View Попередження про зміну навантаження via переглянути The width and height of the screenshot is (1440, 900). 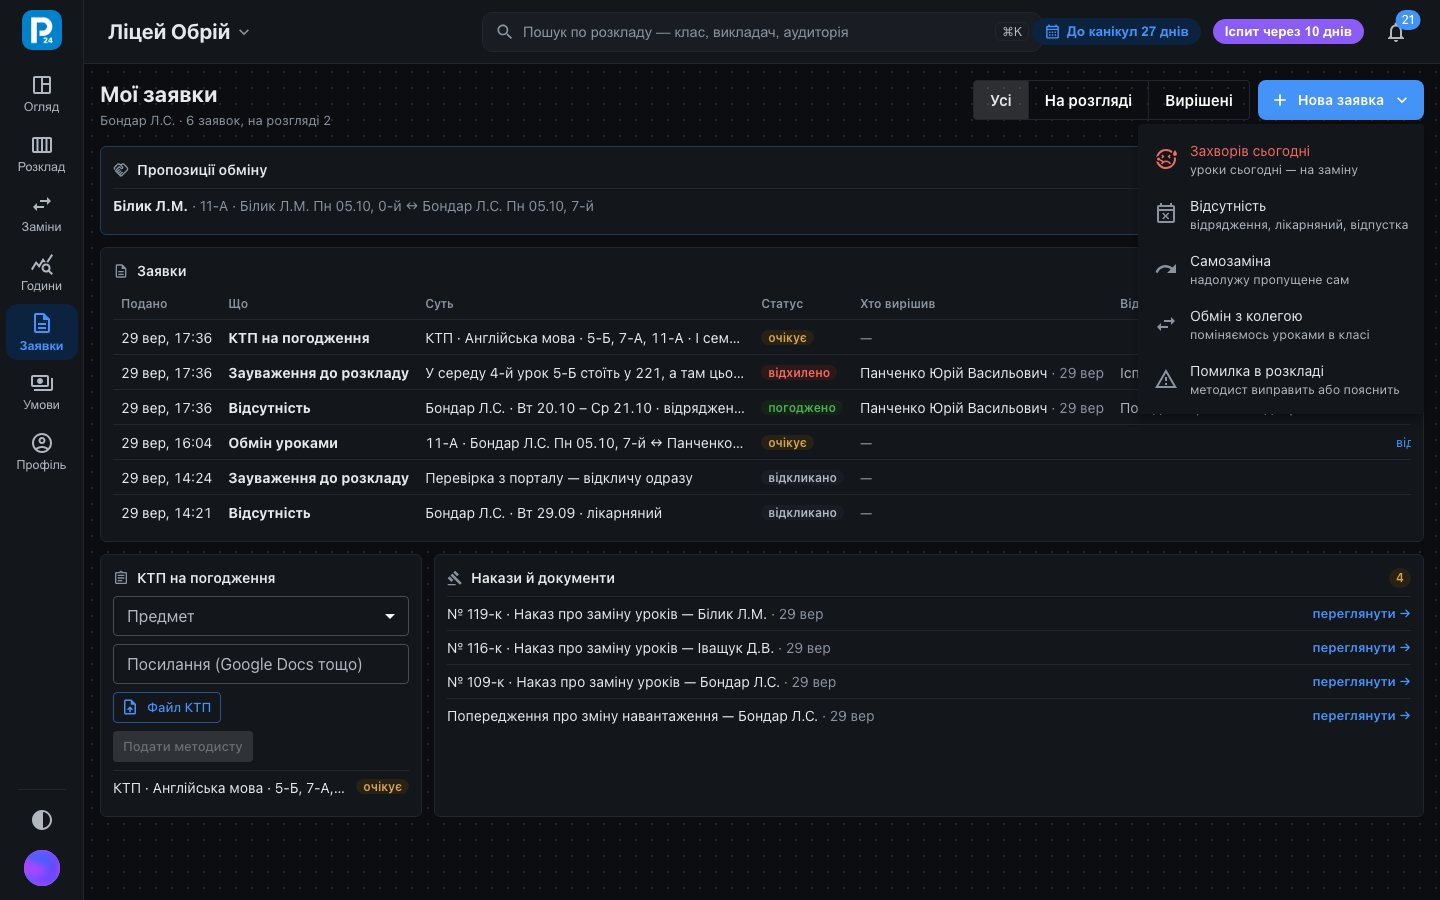tap(1361, 716)
